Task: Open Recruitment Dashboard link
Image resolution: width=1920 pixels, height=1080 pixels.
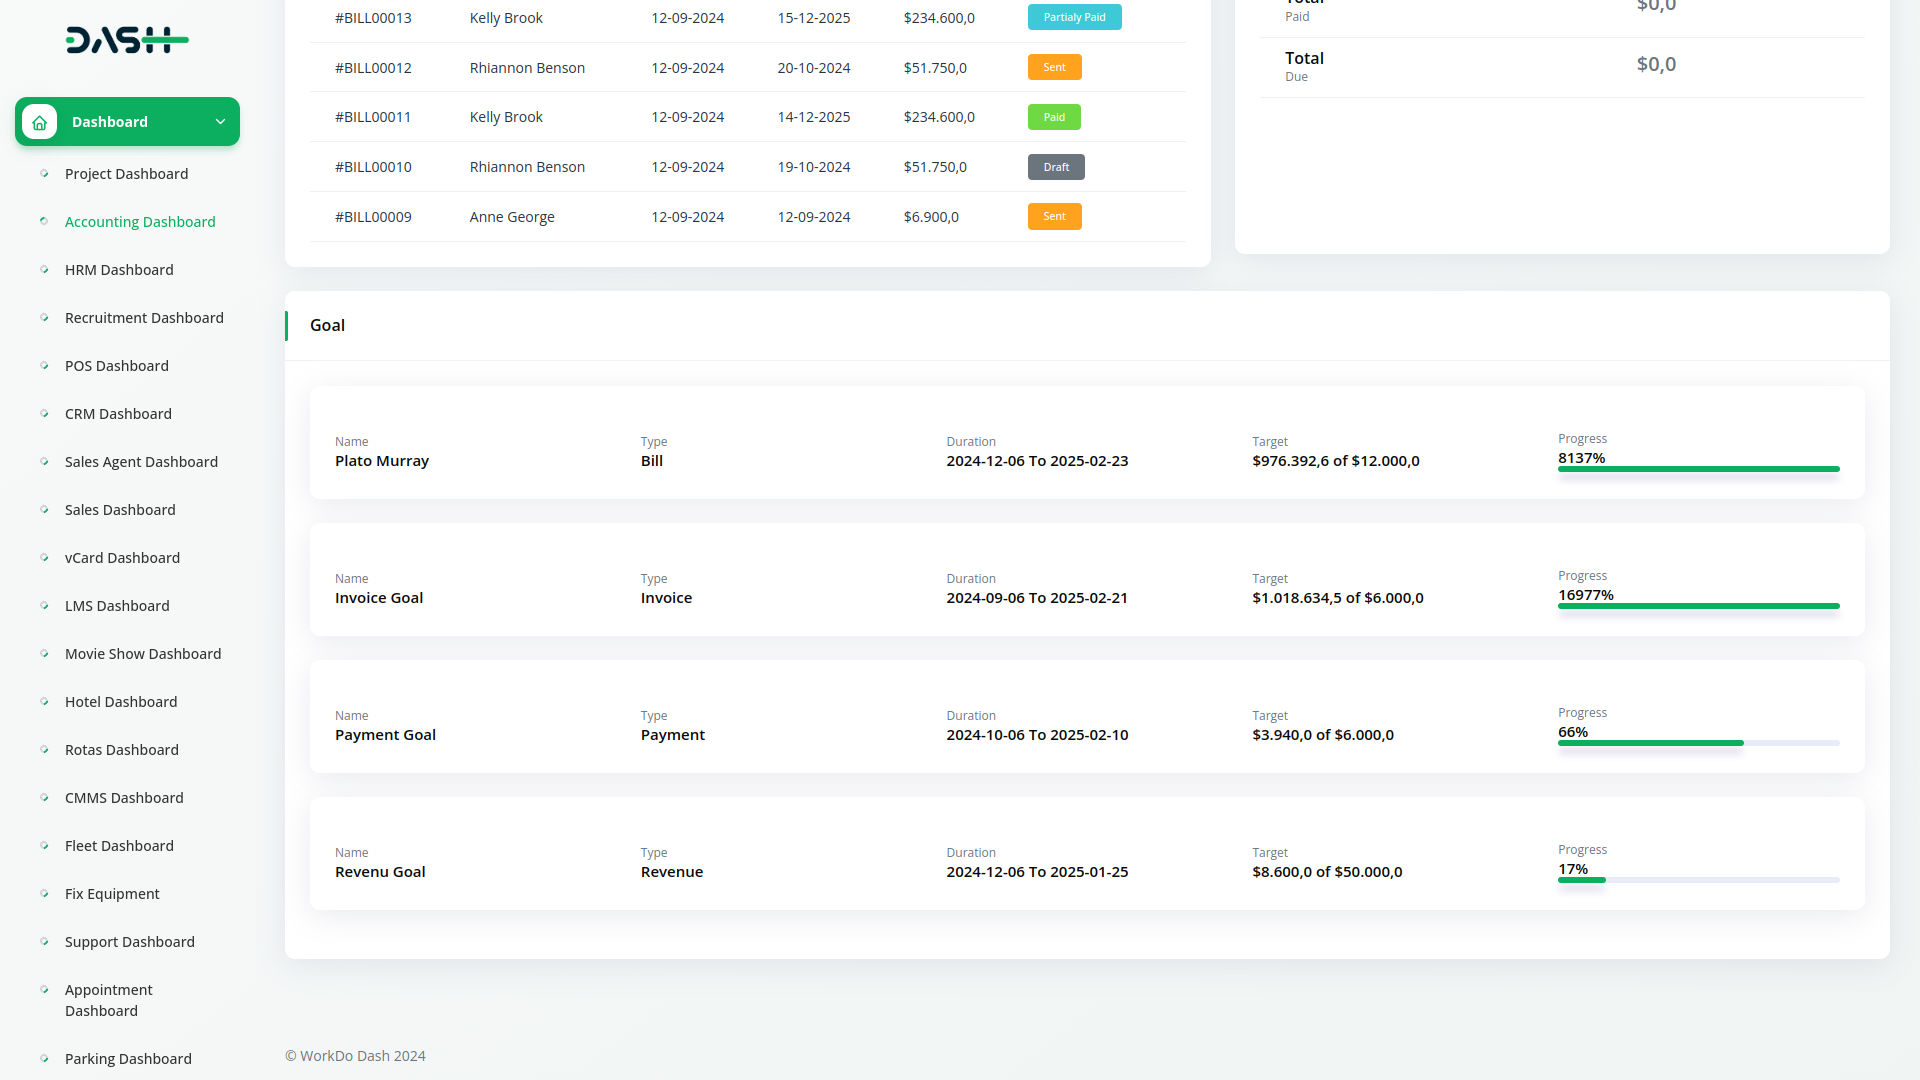Action: point(144,318)
